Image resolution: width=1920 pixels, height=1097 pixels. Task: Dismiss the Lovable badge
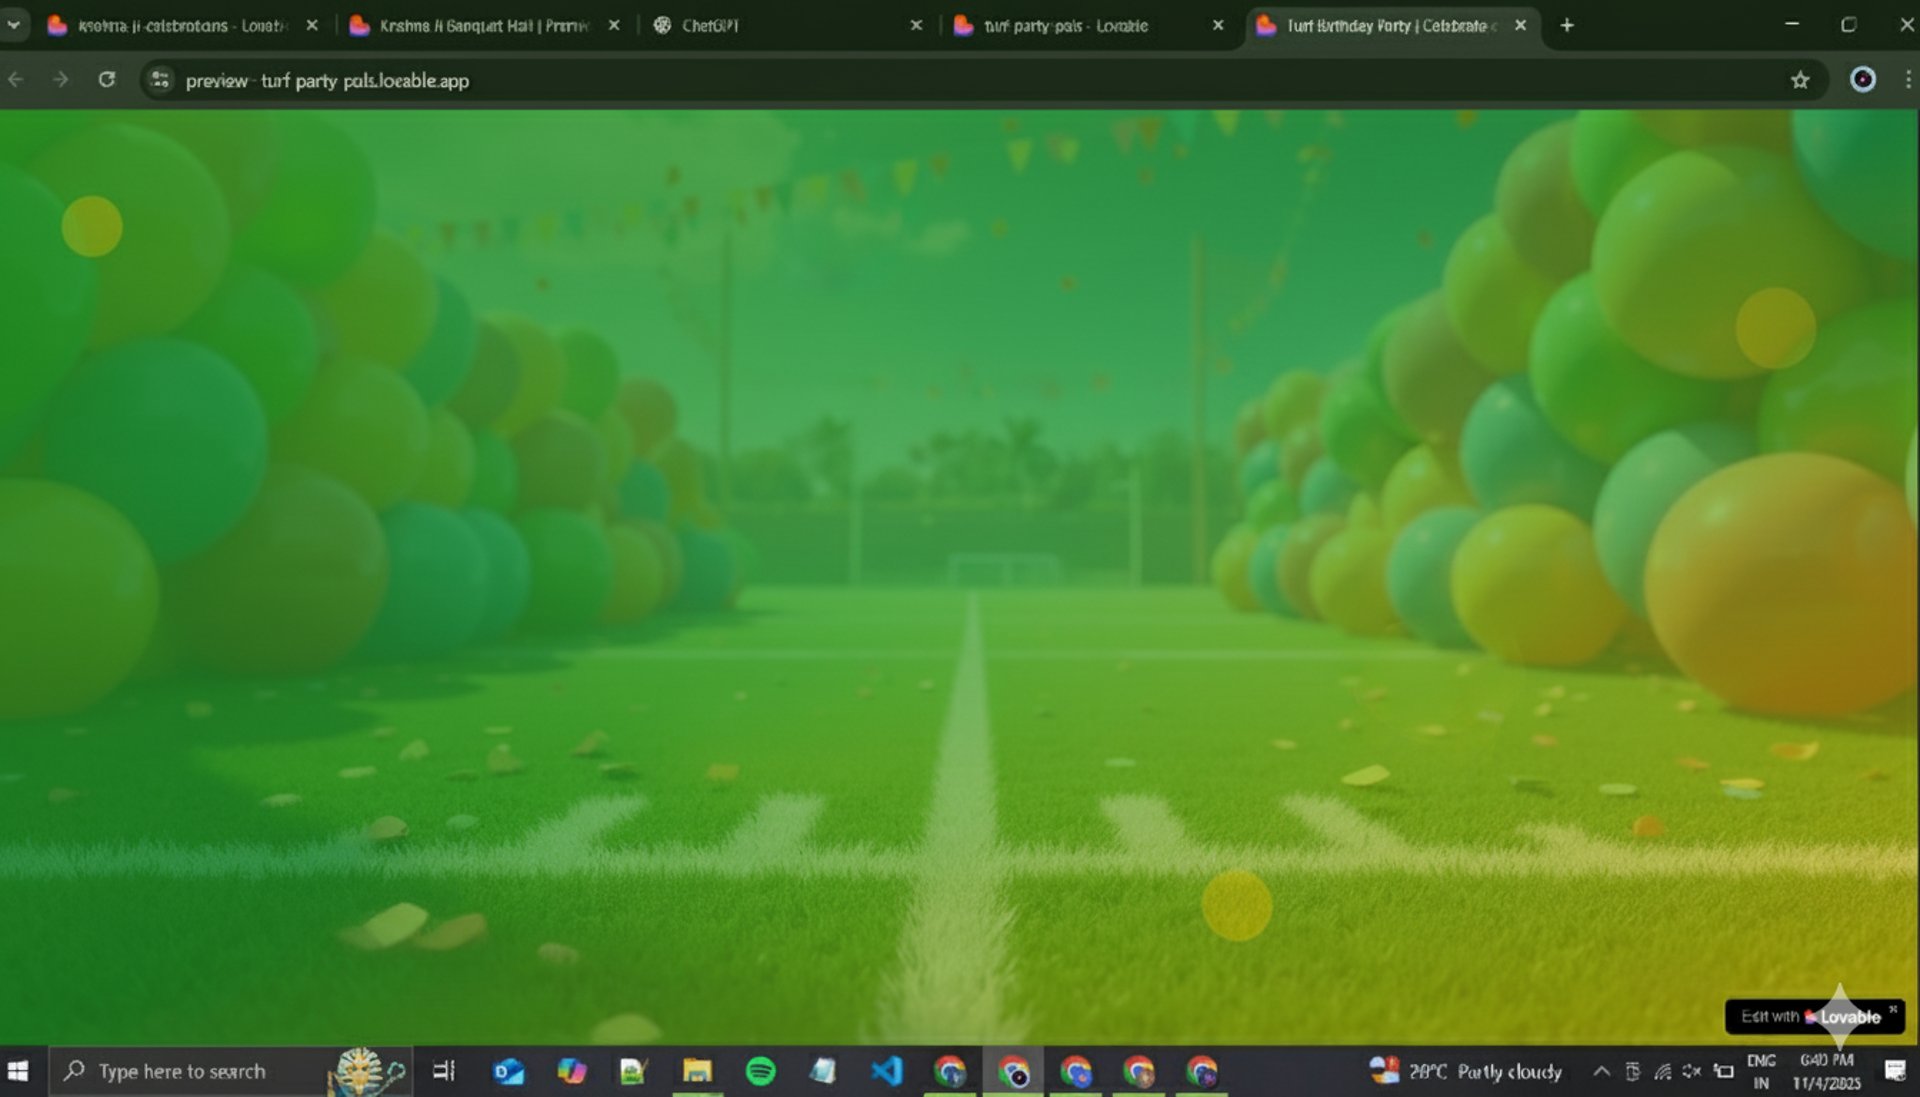(x=1893, y=1009)
